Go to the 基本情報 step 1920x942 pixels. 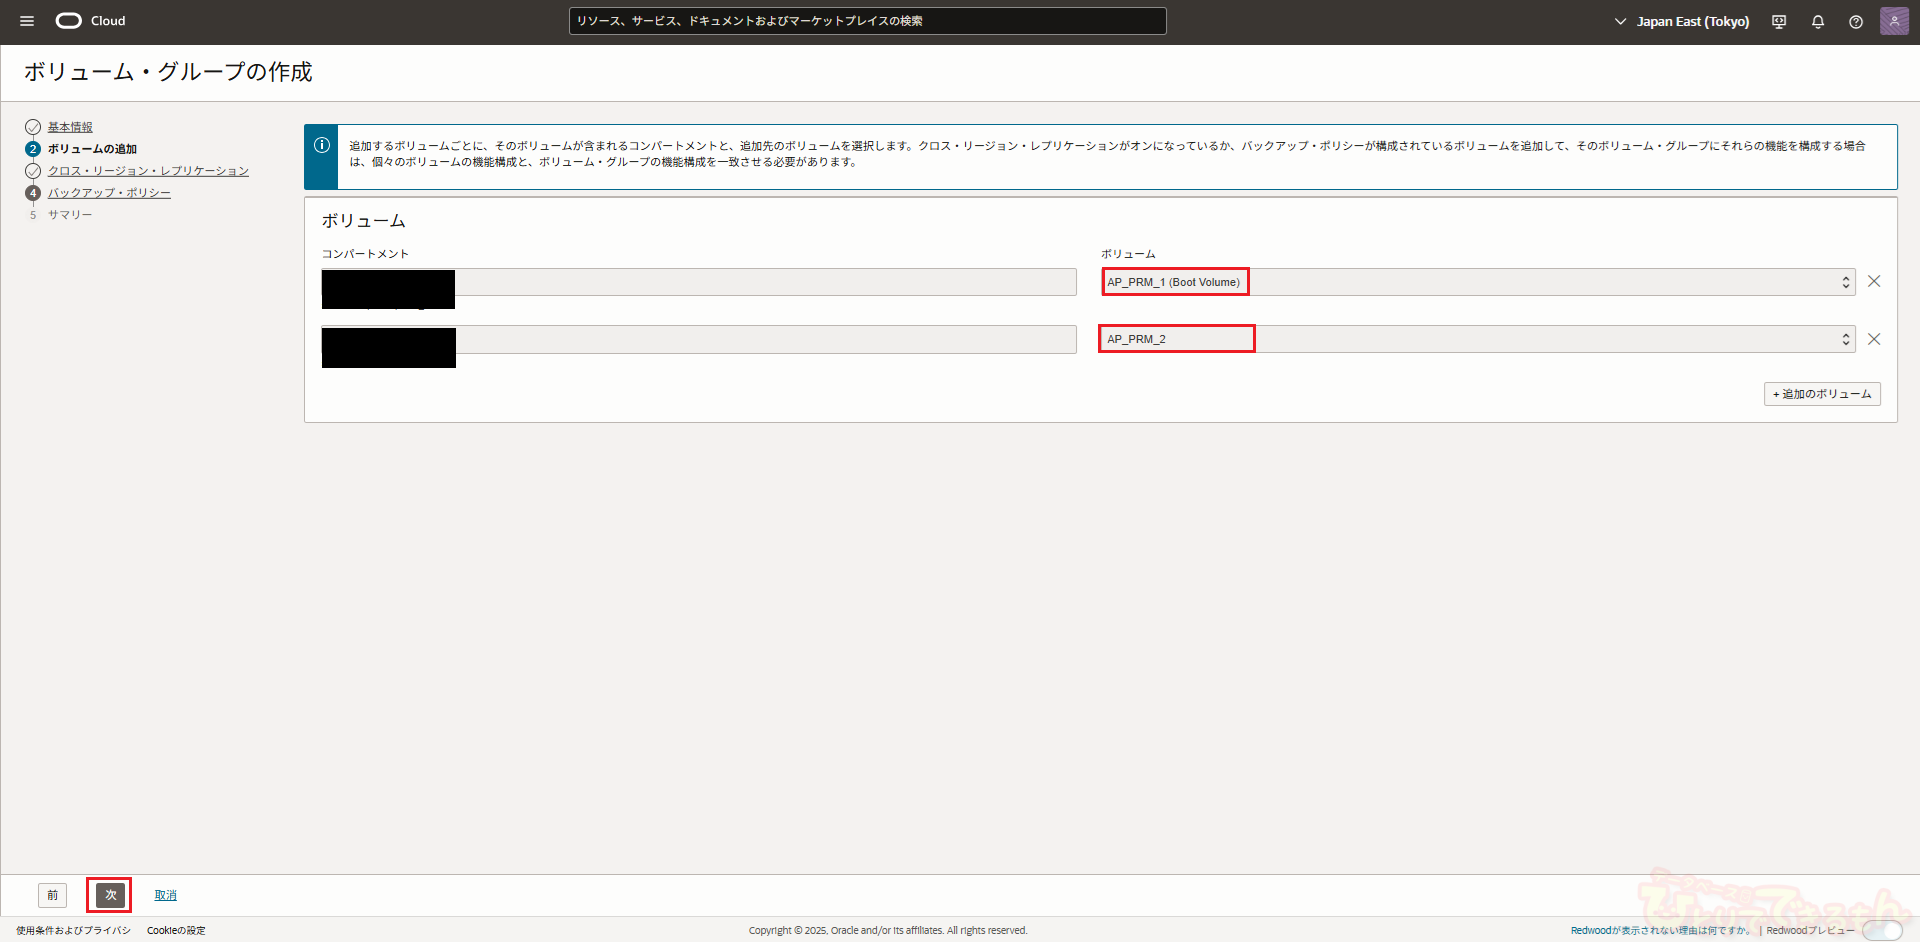pos(70,127)
